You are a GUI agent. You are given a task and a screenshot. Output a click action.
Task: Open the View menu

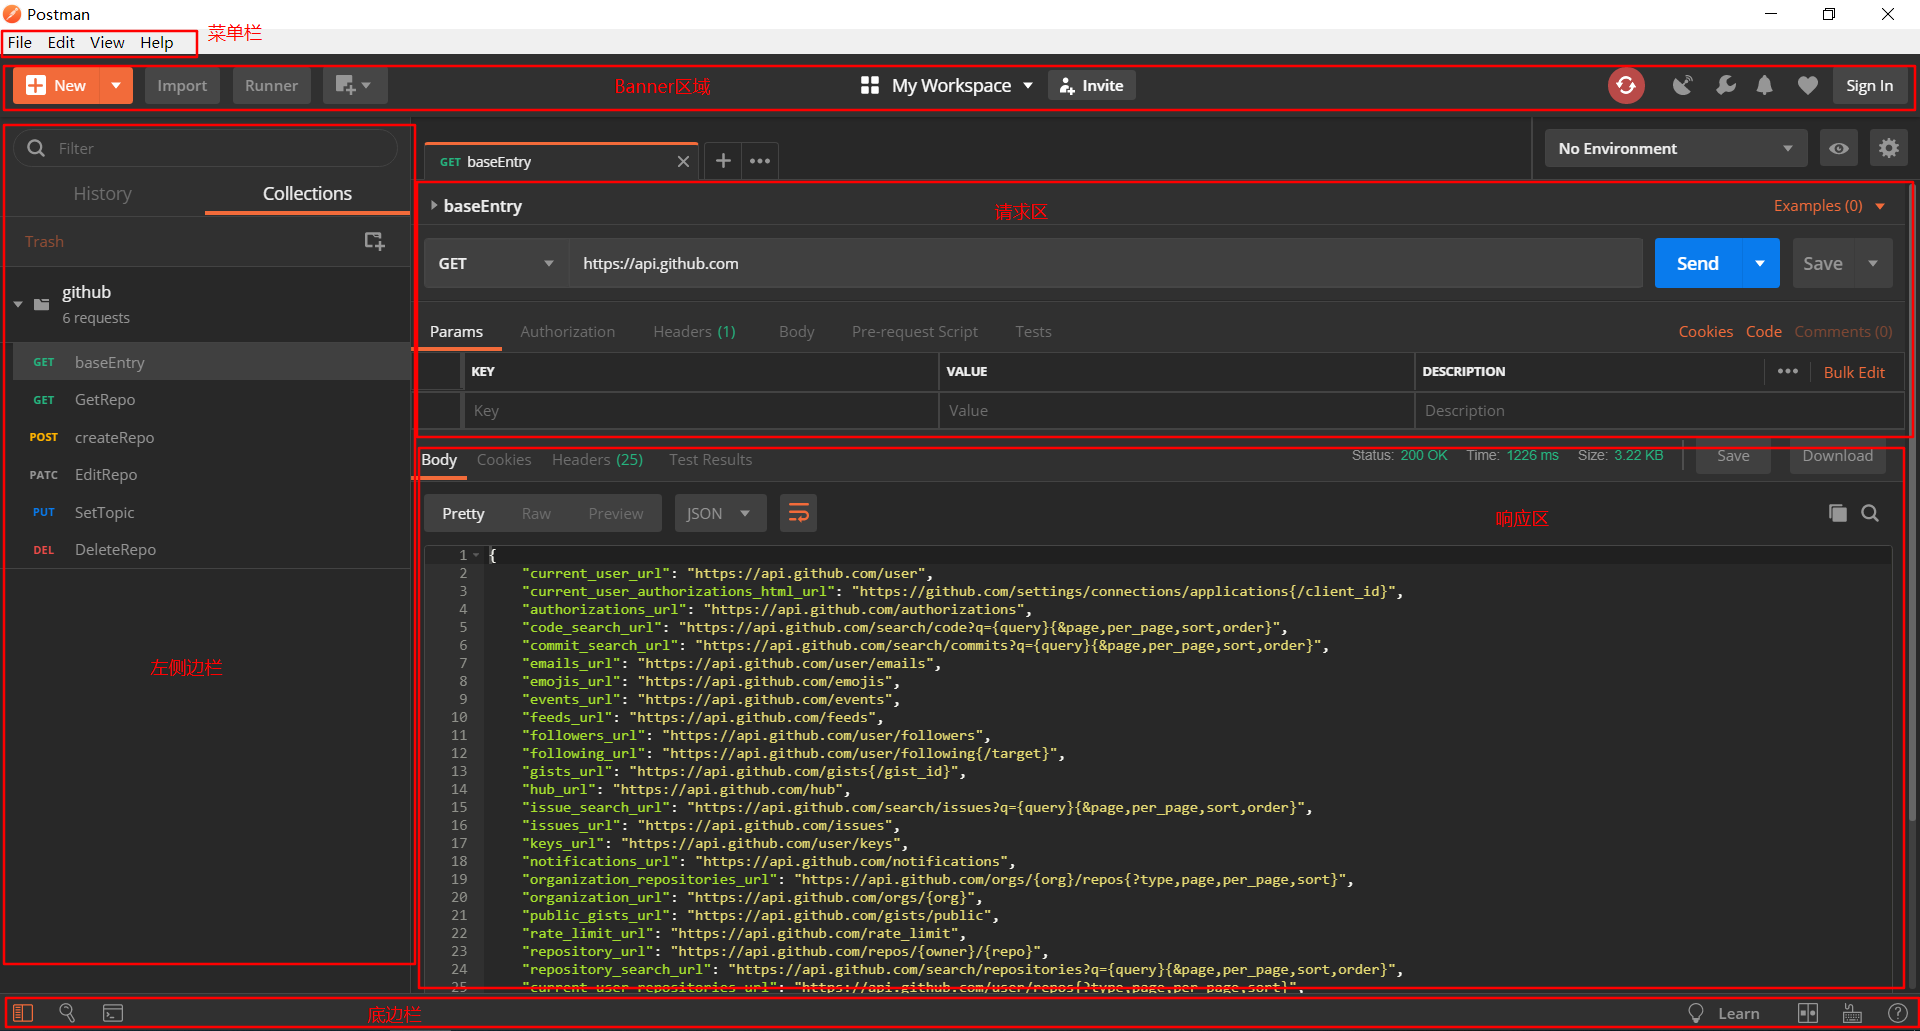tap(107, 42)
